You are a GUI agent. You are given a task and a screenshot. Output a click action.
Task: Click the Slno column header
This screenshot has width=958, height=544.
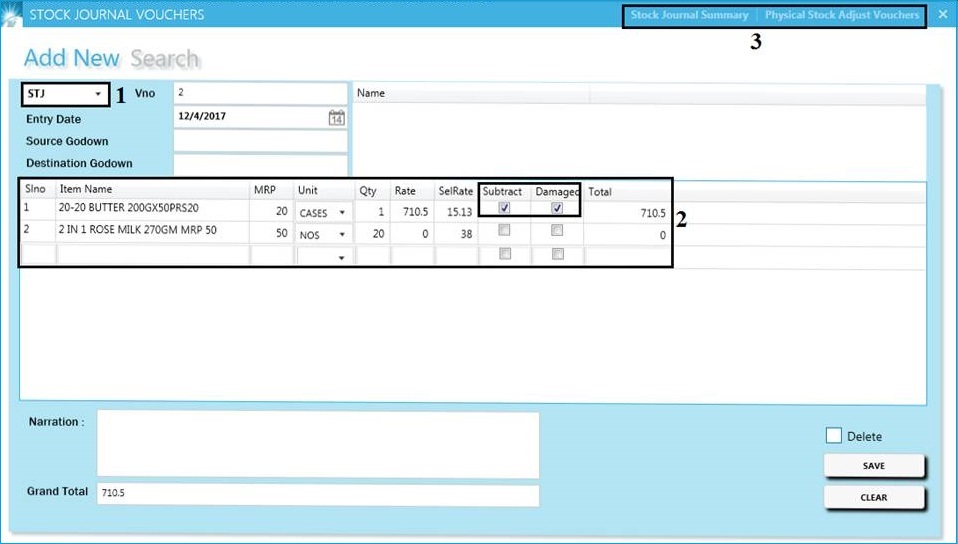click(38, 189)
